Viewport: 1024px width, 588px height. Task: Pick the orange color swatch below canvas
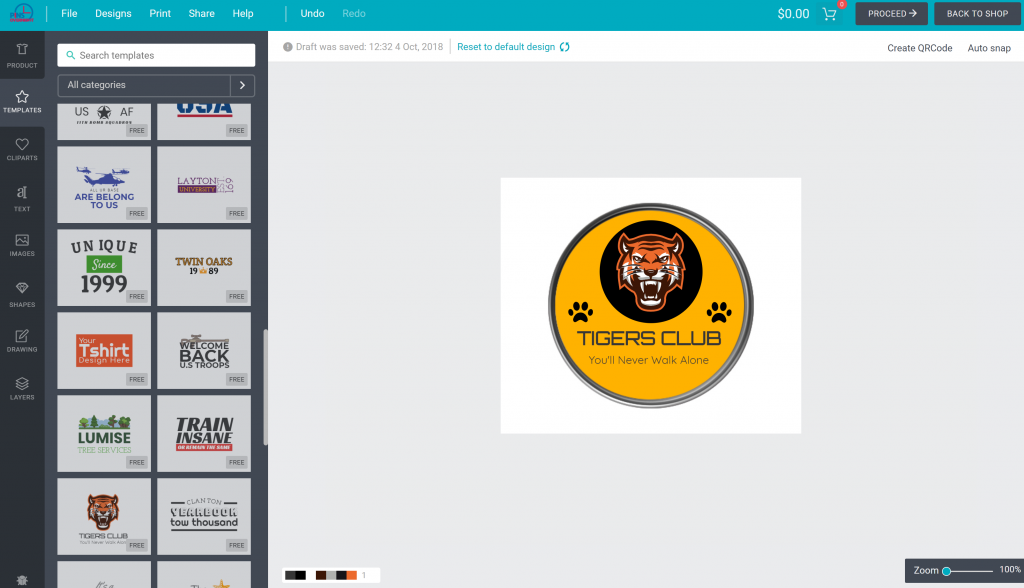pyautogui.click(x=352, y=575)
